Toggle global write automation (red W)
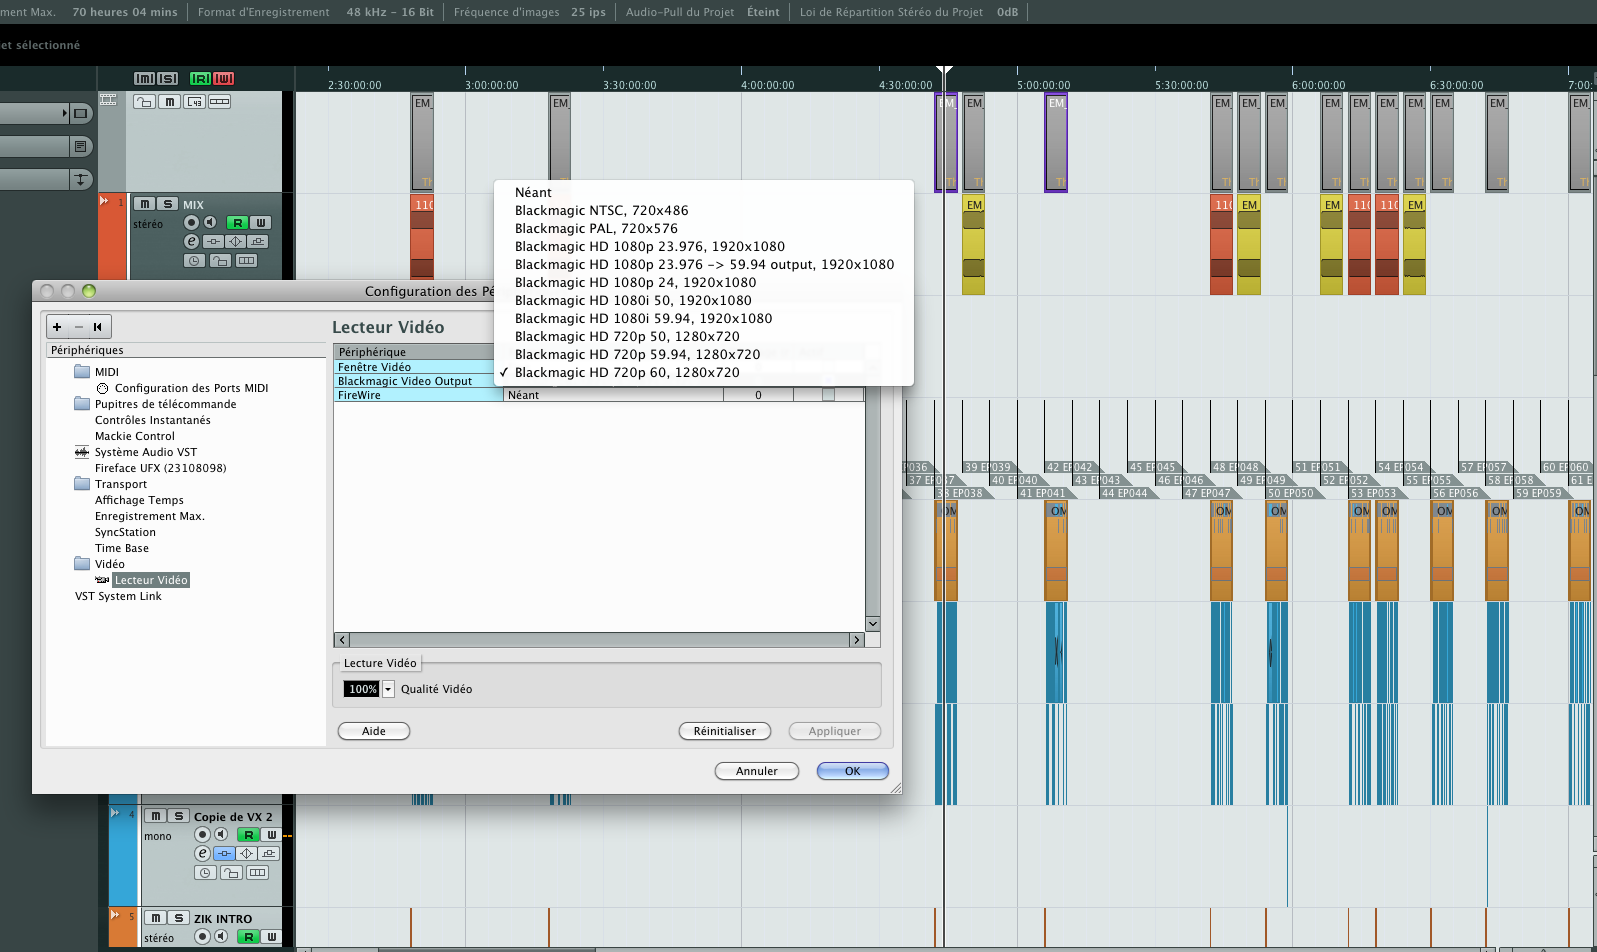 point(223,78)
